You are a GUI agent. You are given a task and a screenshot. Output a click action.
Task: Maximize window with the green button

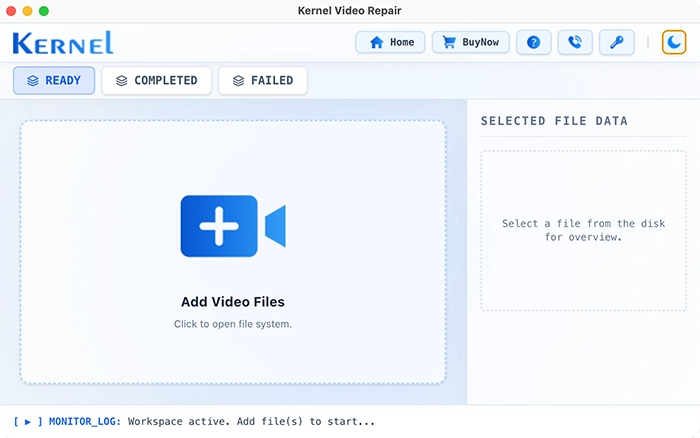tap(44, 11)
